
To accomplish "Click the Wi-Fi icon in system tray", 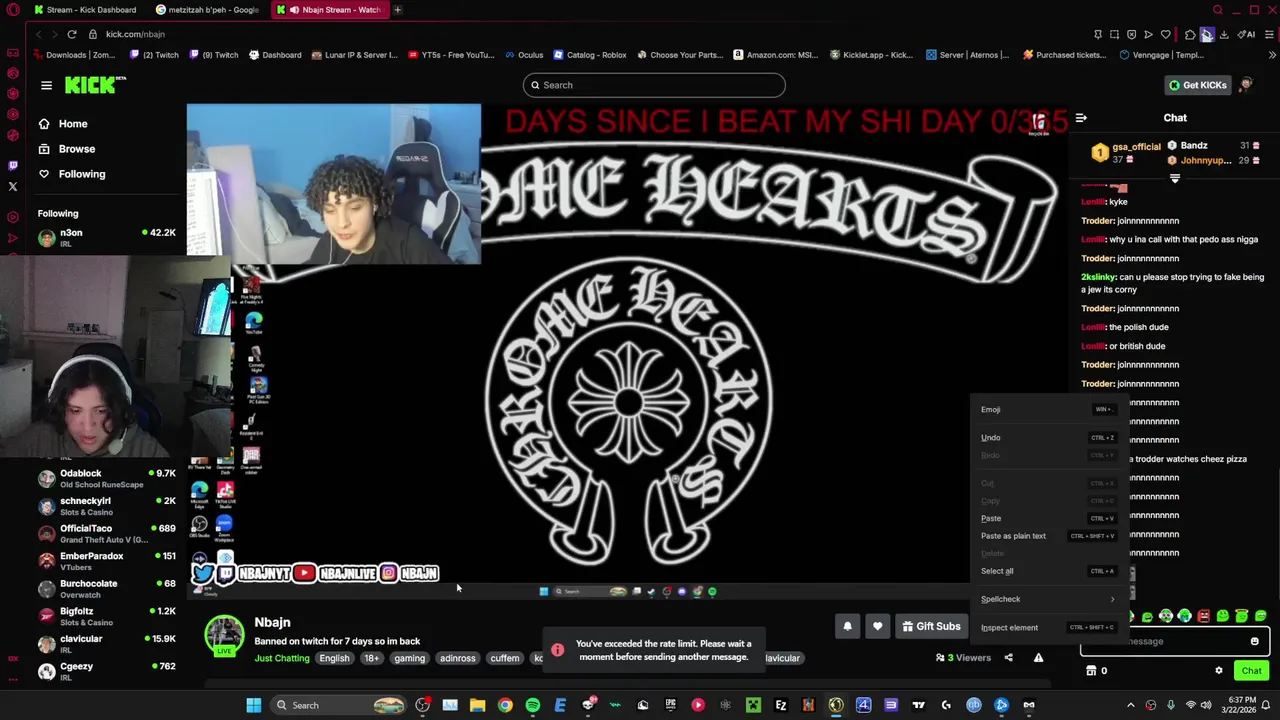I will 1190,705.
